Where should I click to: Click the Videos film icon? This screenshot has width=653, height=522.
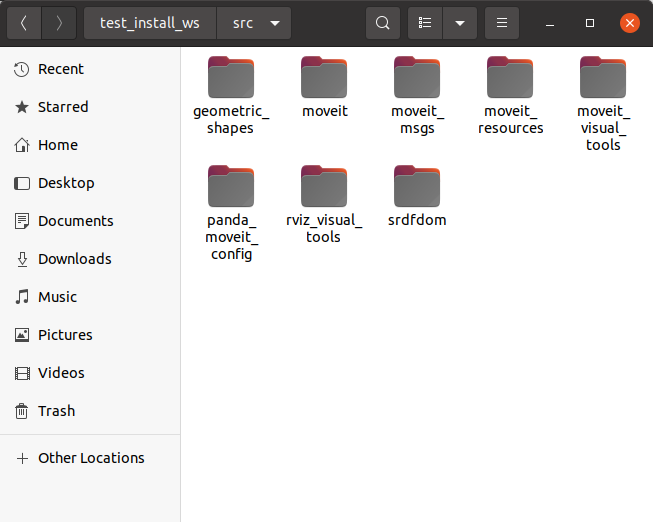22,373
